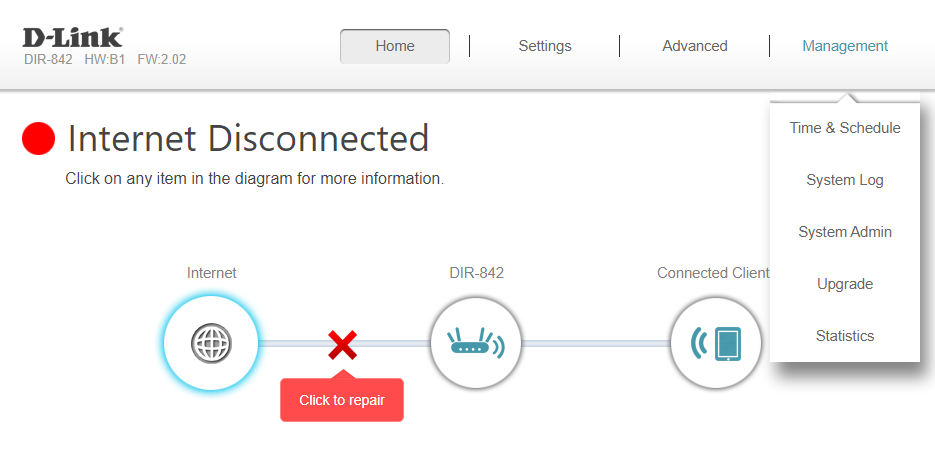The height and width of the screenshot is (454, 935).
Task: Click the DIR-842 router icon
Action: coord(476,344)
